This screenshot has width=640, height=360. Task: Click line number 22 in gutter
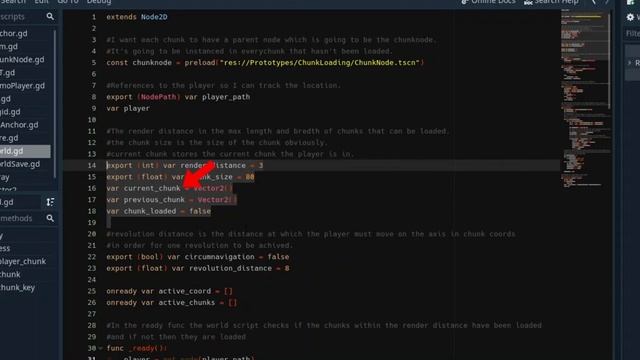[92, 257]
